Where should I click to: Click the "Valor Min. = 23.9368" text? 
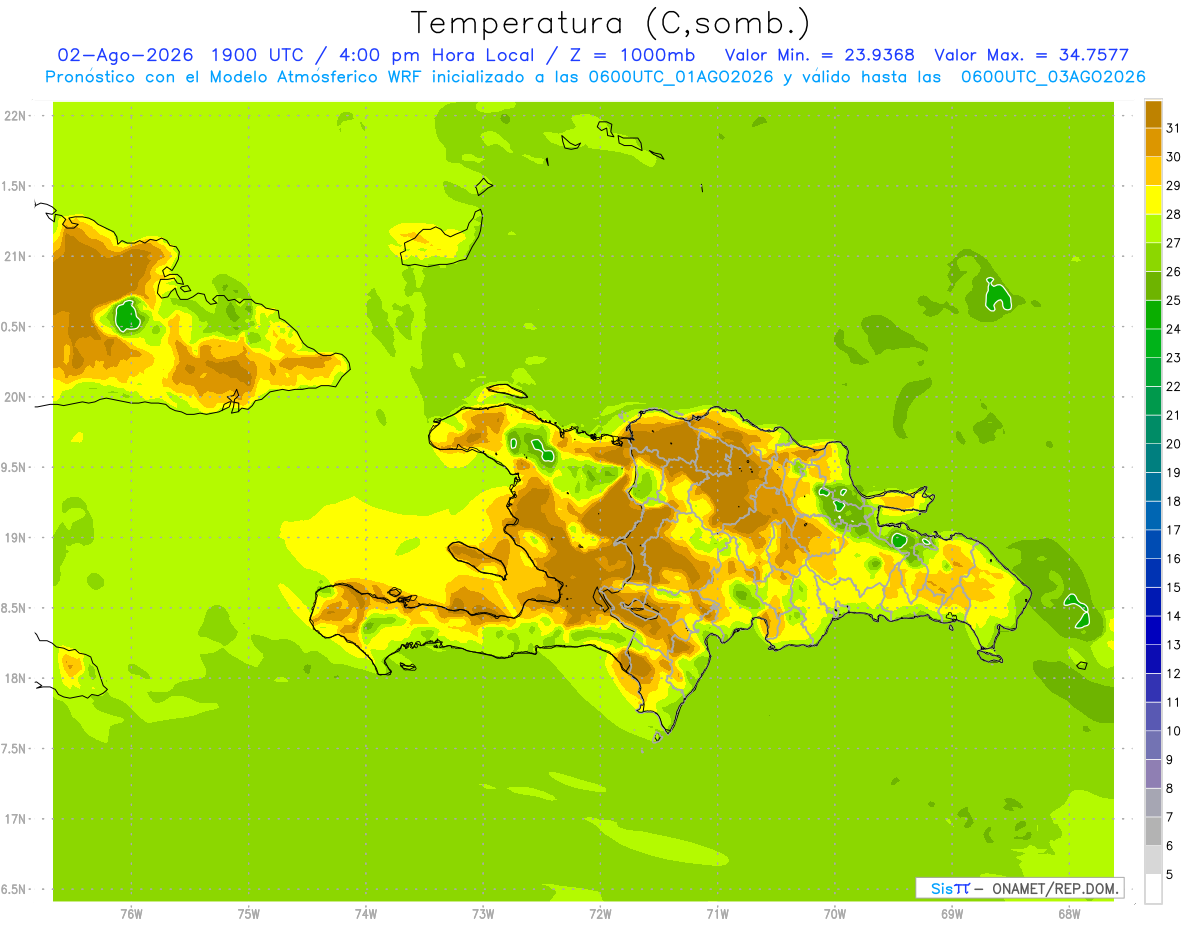pyautogui.click(x=819, y=55)
